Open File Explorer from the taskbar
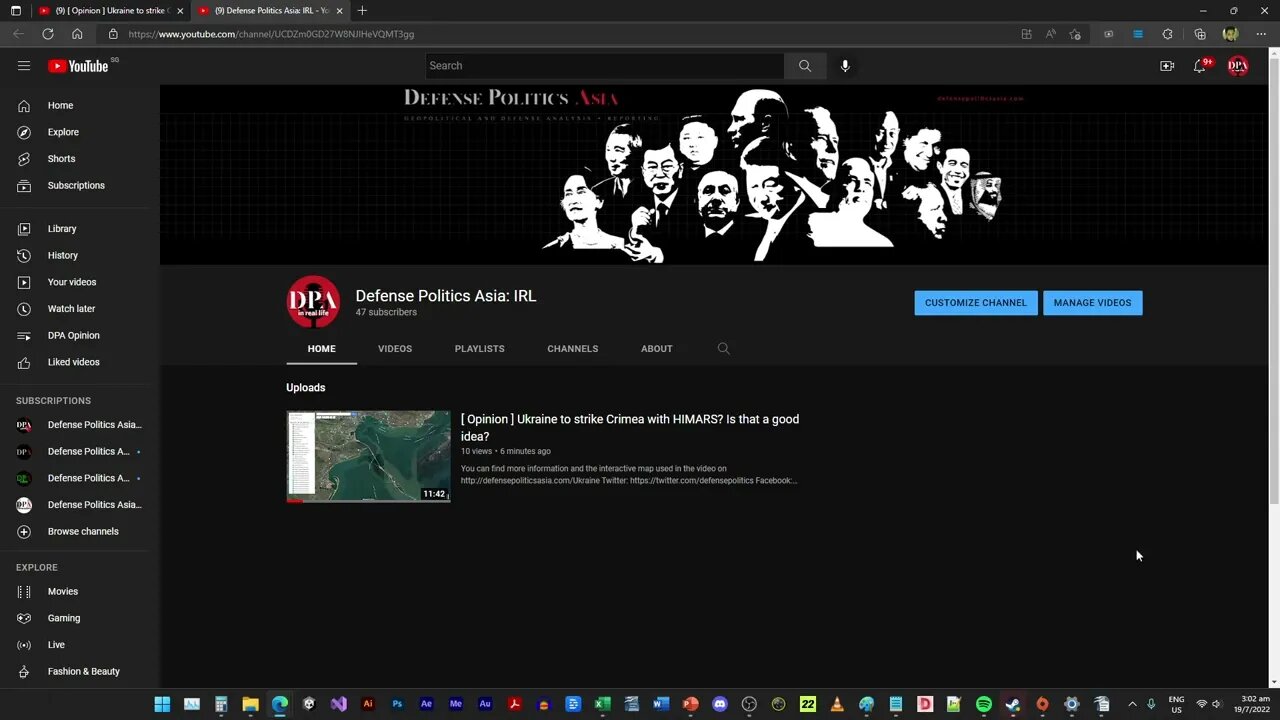 click(250, 704)
